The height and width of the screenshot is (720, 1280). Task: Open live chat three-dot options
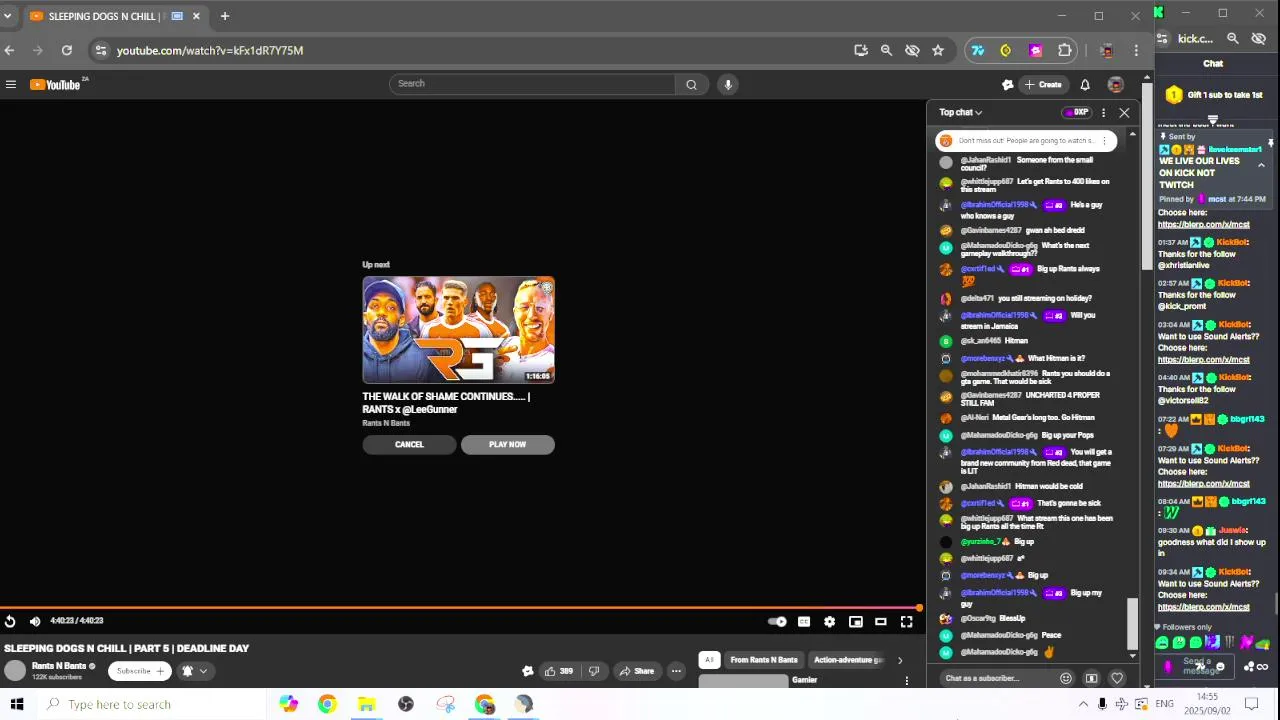tap(1103, 113)
